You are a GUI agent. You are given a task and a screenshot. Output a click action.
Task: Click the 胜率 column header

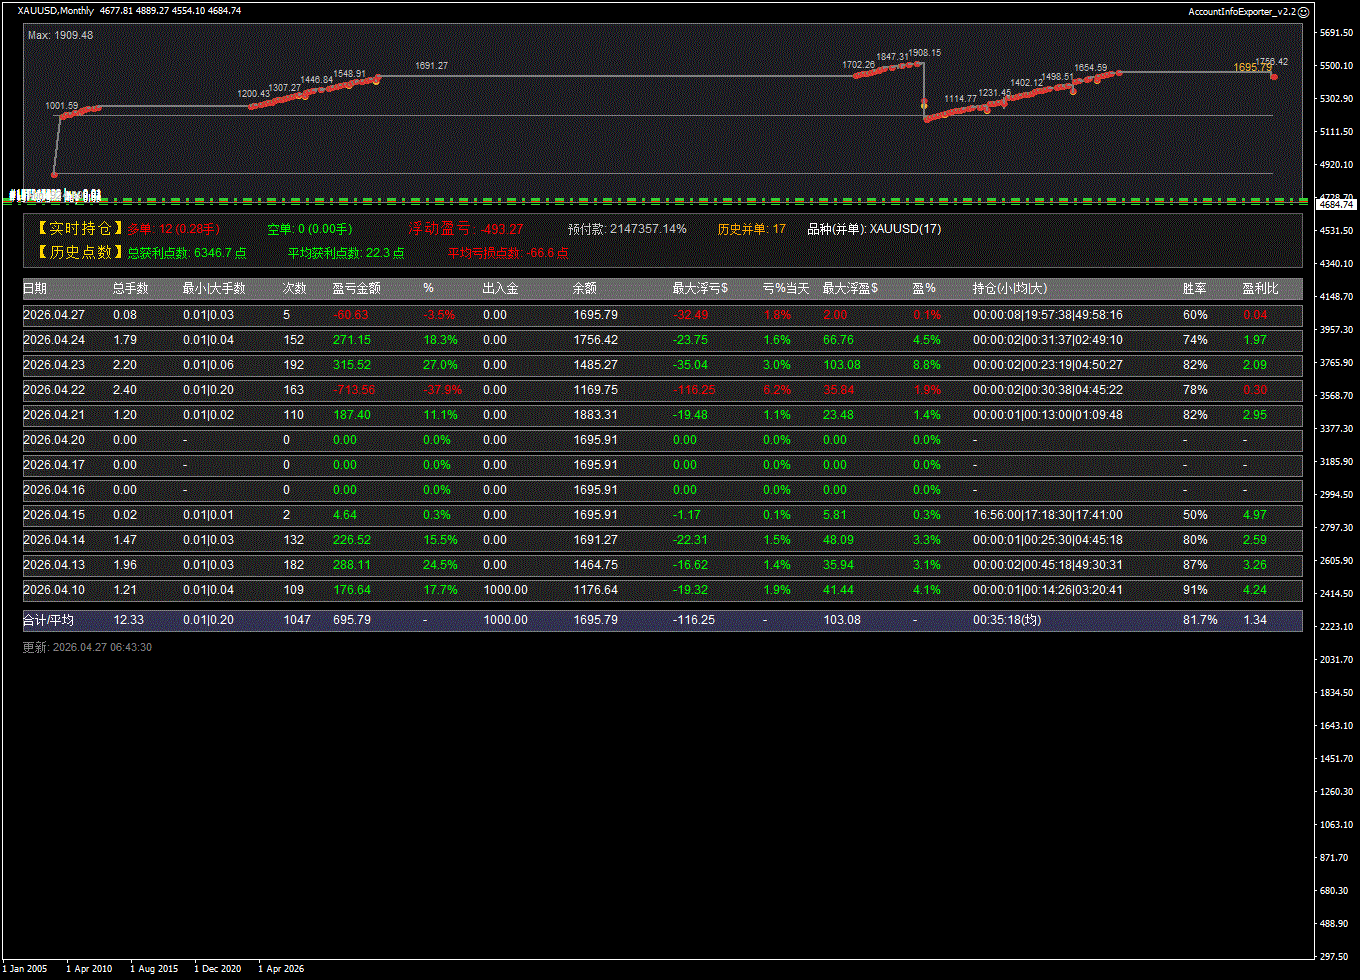click(1194, 289)
